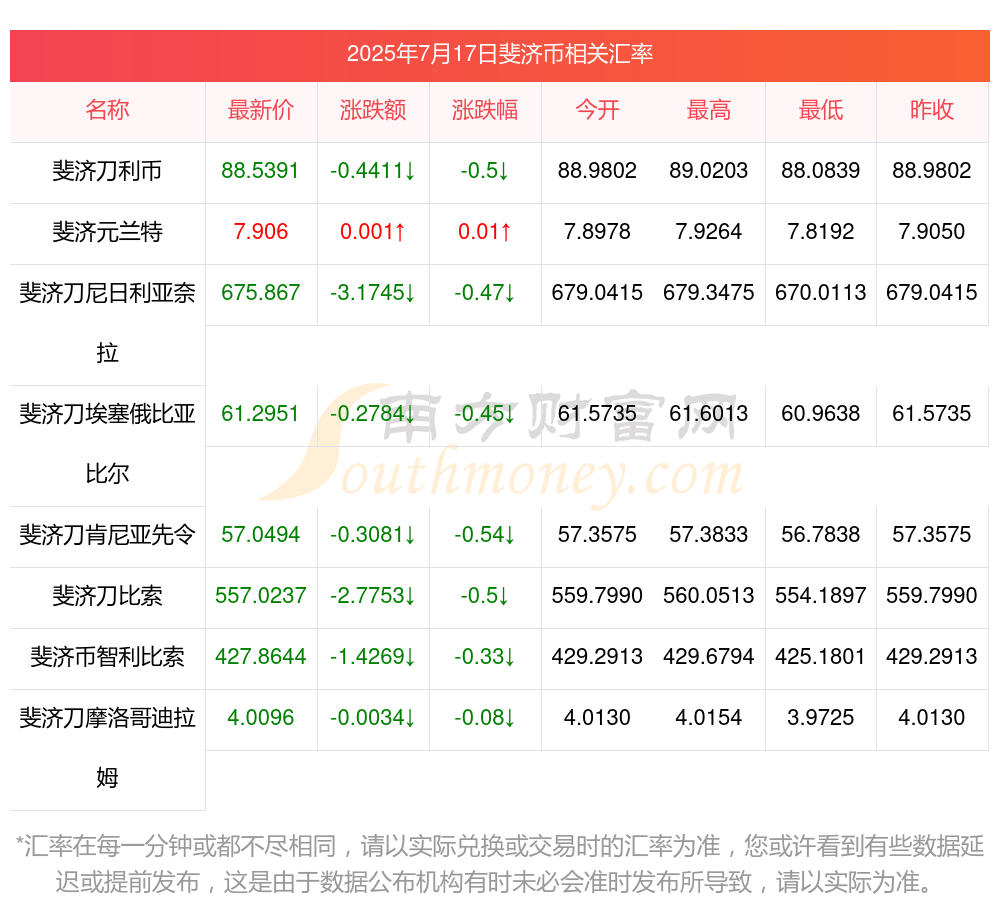Click the latest price 675.867

click(x=260, y=293)
